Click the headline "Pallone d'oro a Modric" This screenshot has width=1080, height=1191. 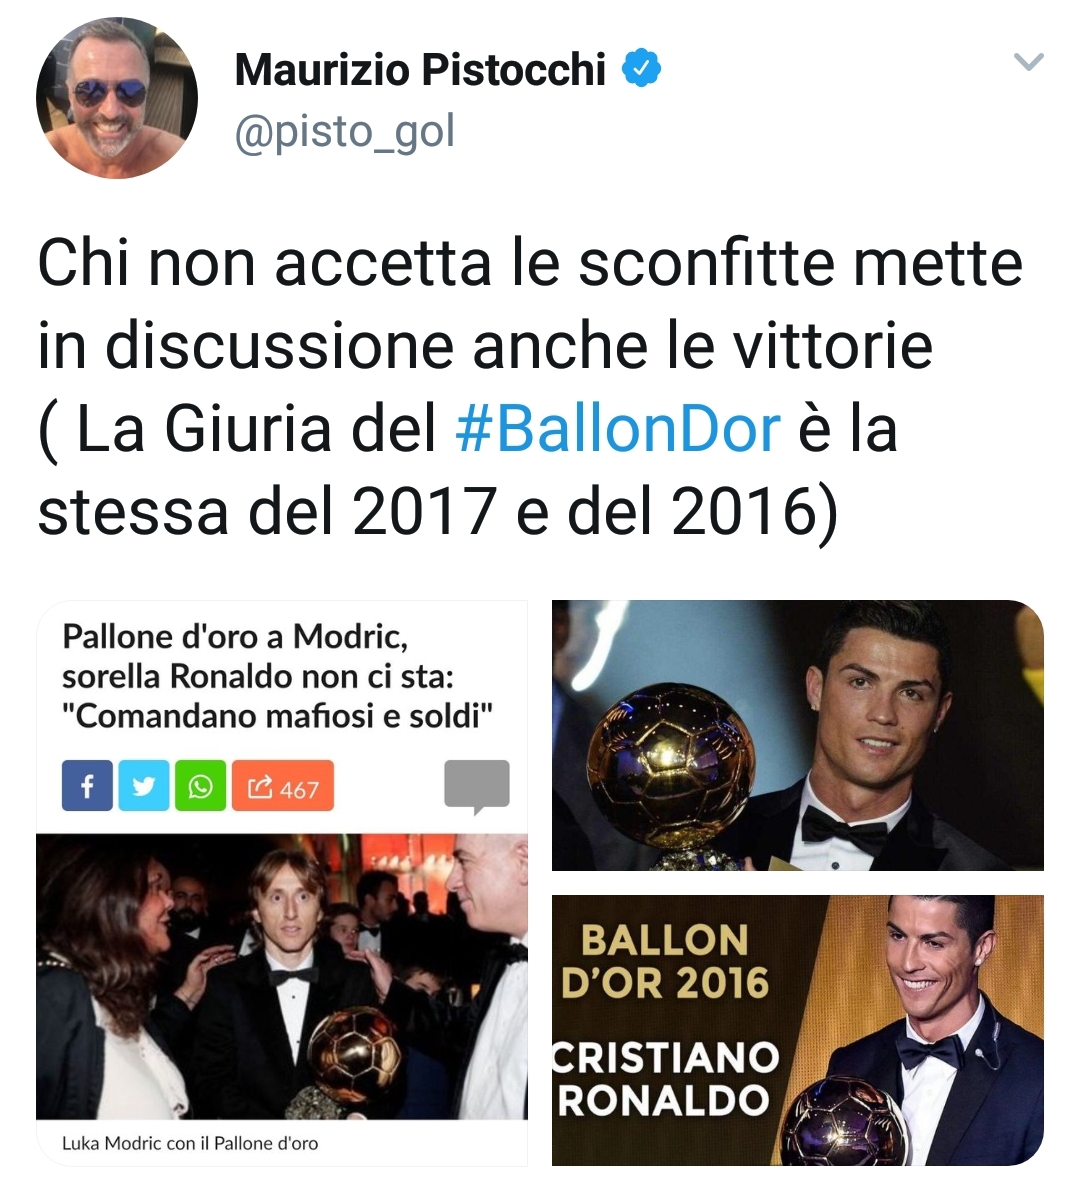pos(235,637)
